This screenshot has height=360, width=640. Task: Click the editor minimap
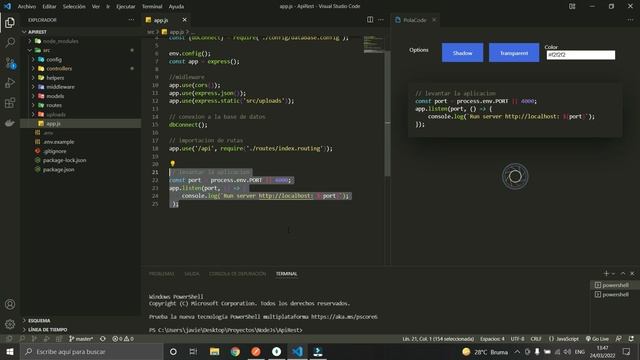click(x=373, y=45)
